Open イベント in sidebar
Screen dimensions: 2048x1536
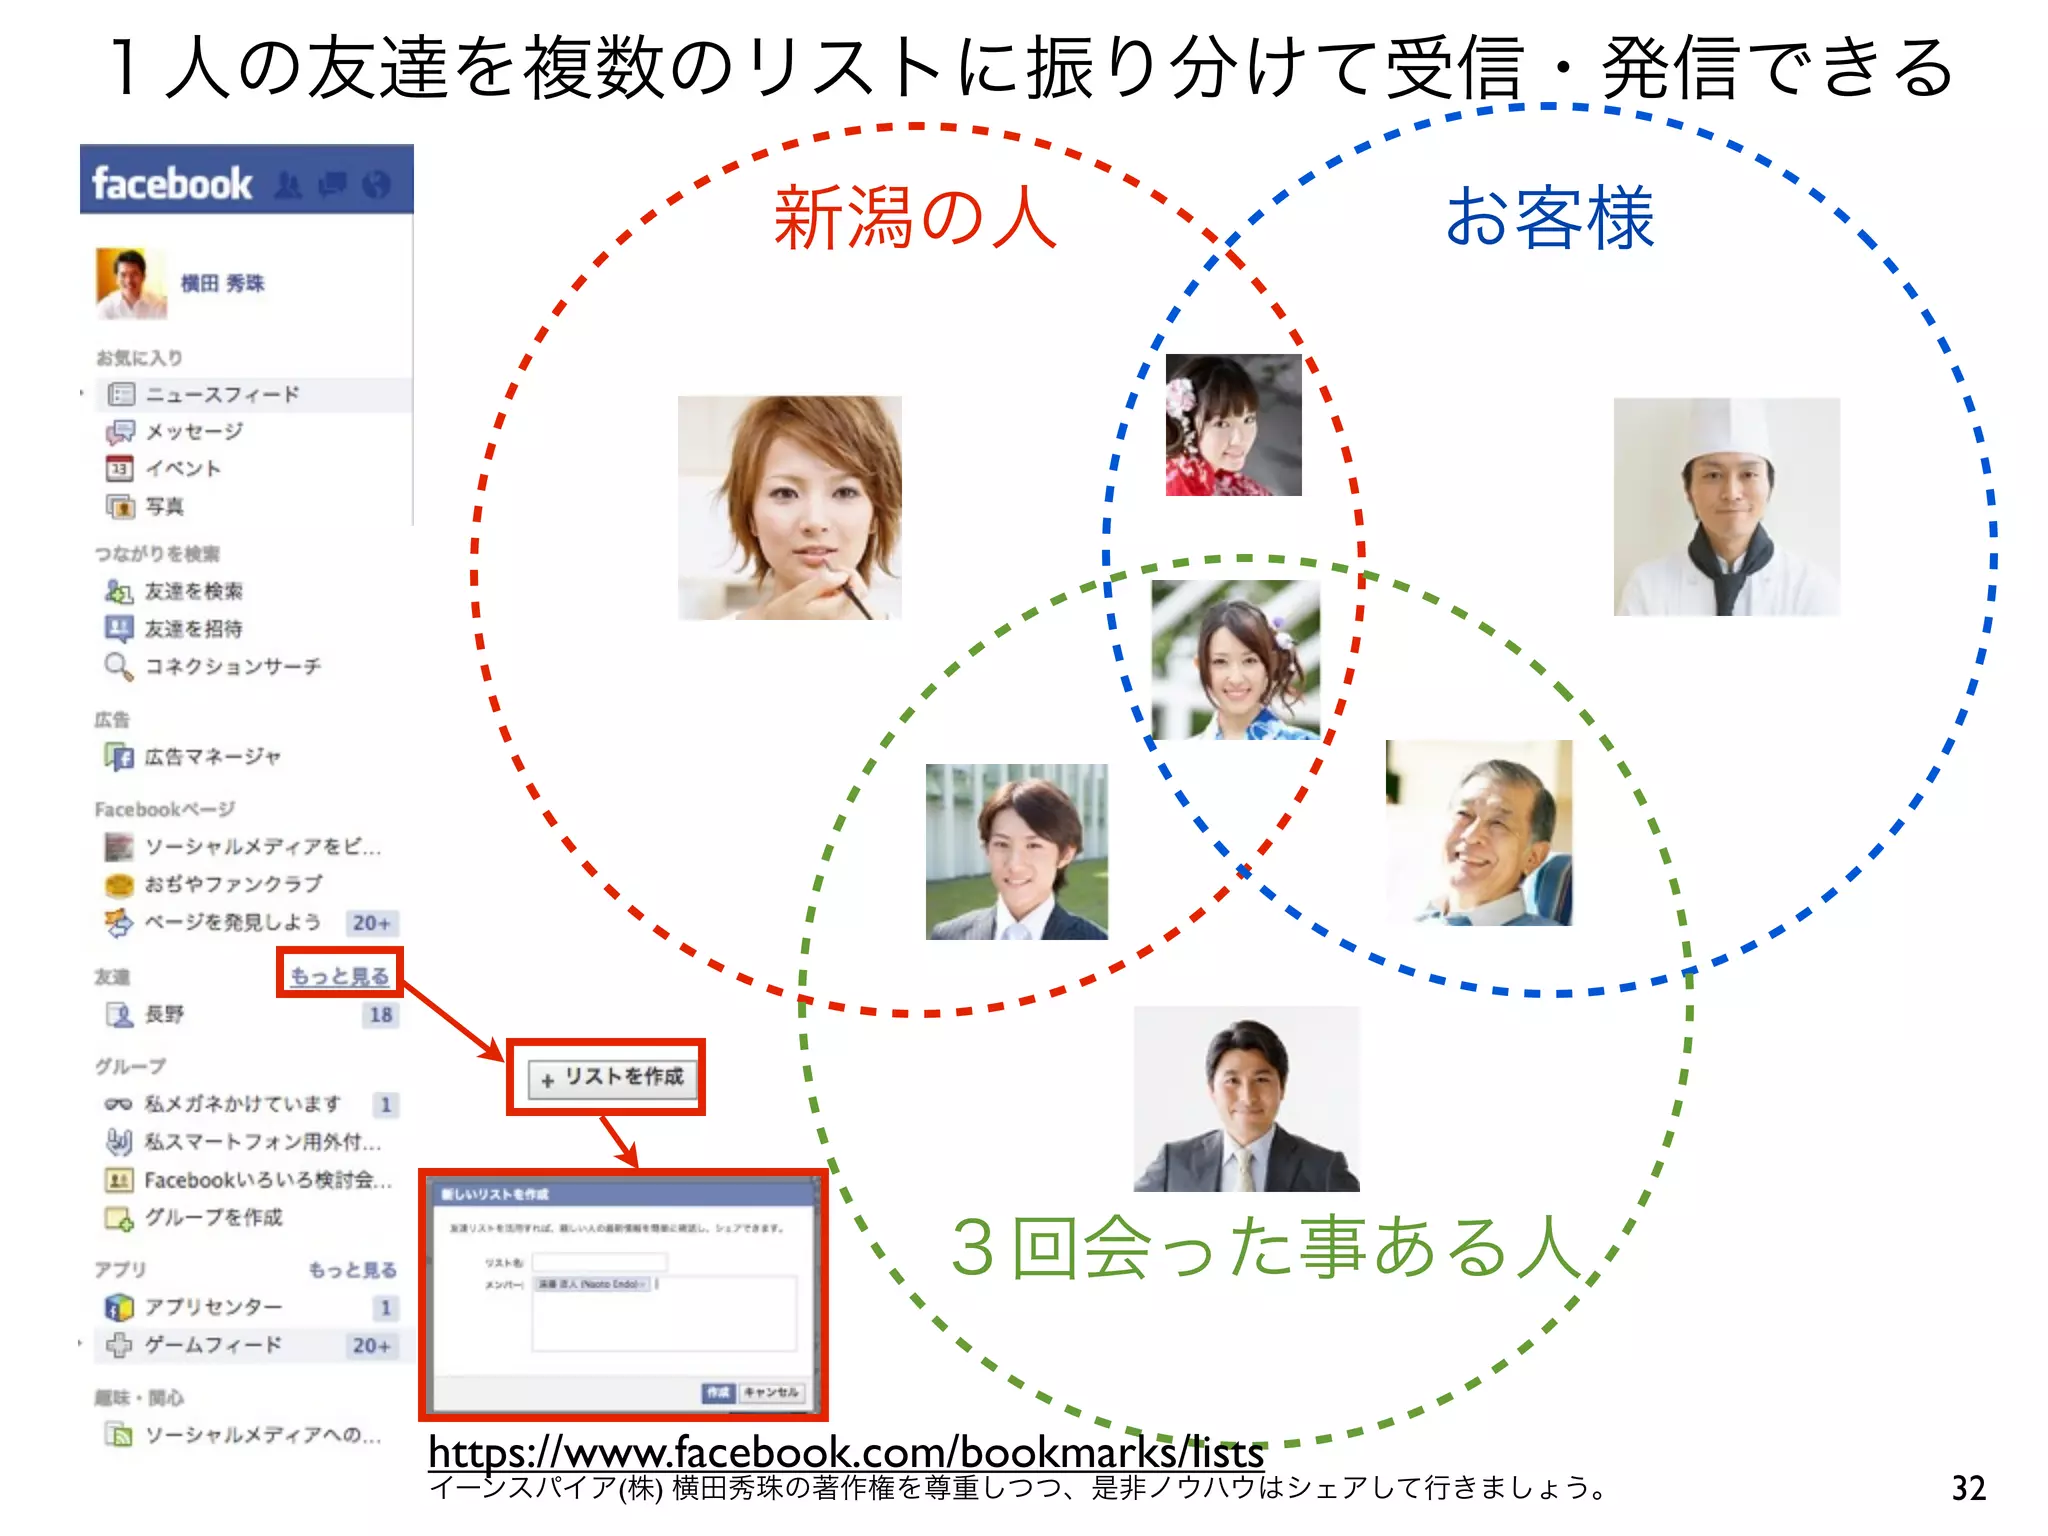(183, 469)
